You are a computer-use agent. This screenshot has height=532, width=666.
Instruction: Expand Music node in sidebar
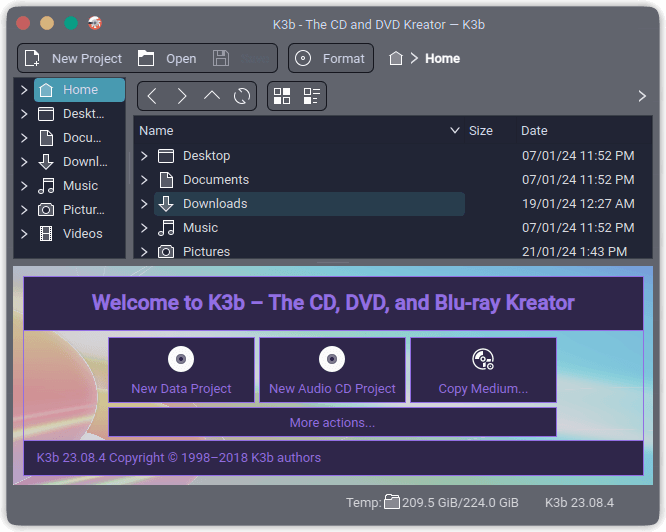tap(24, 186)
